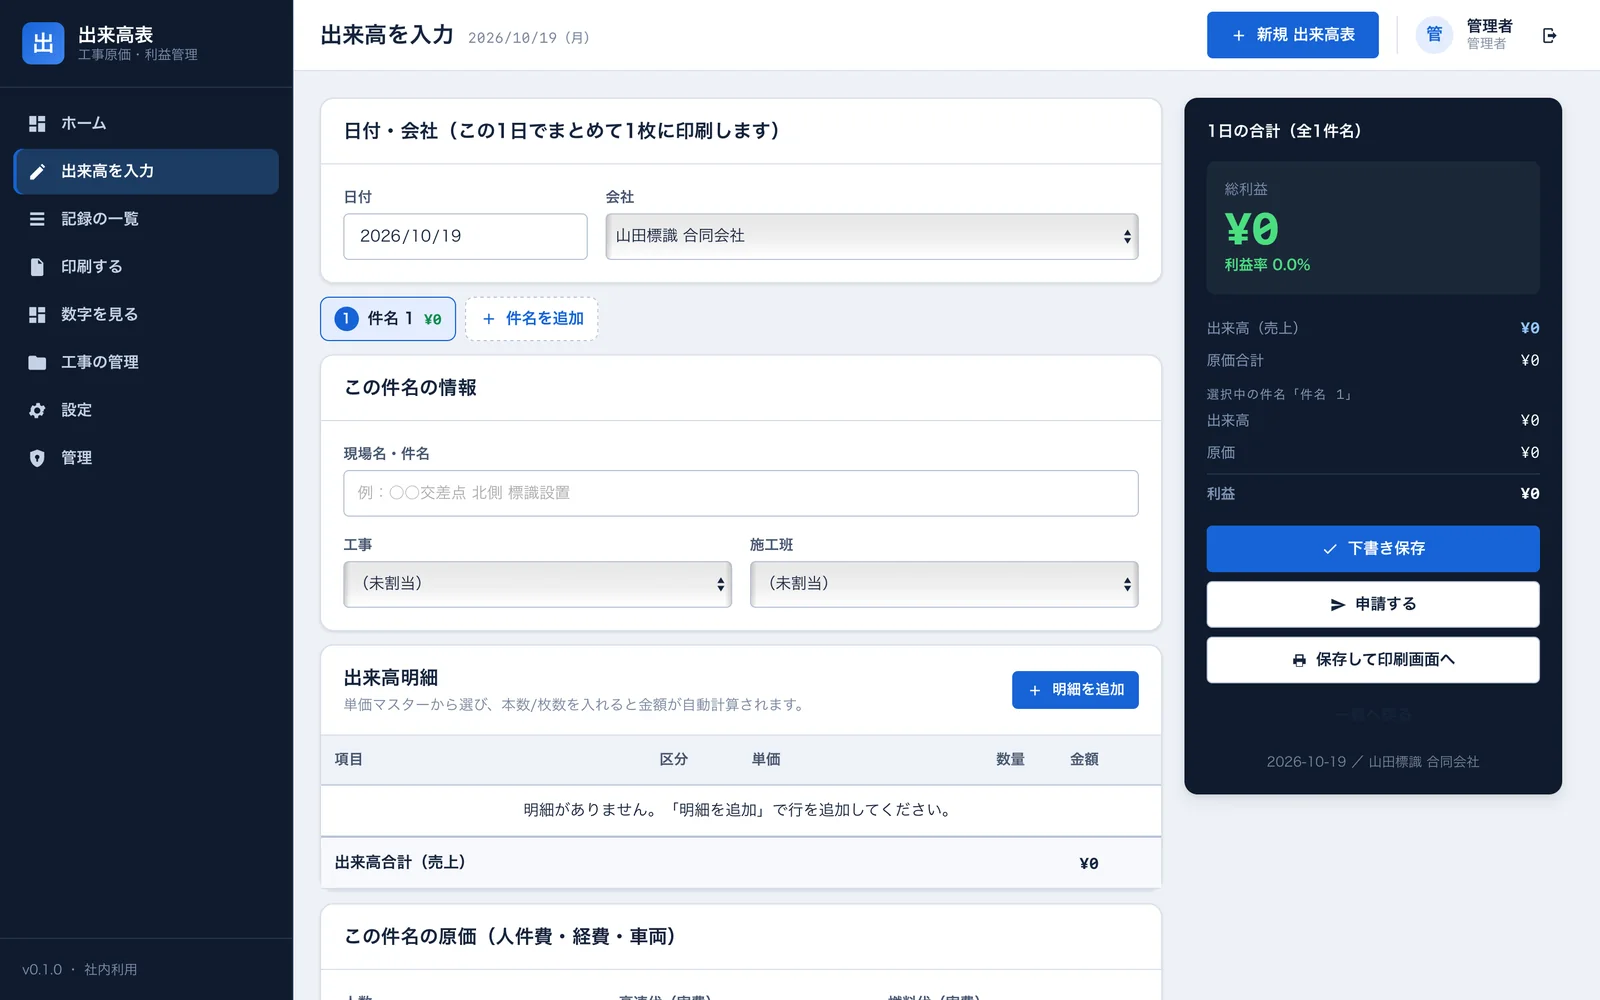The width and height of the screenshot is (1600, 1000).
Task: Click the 下書き保存 button
Action: pyautogui.click(x=1373, y=549)
